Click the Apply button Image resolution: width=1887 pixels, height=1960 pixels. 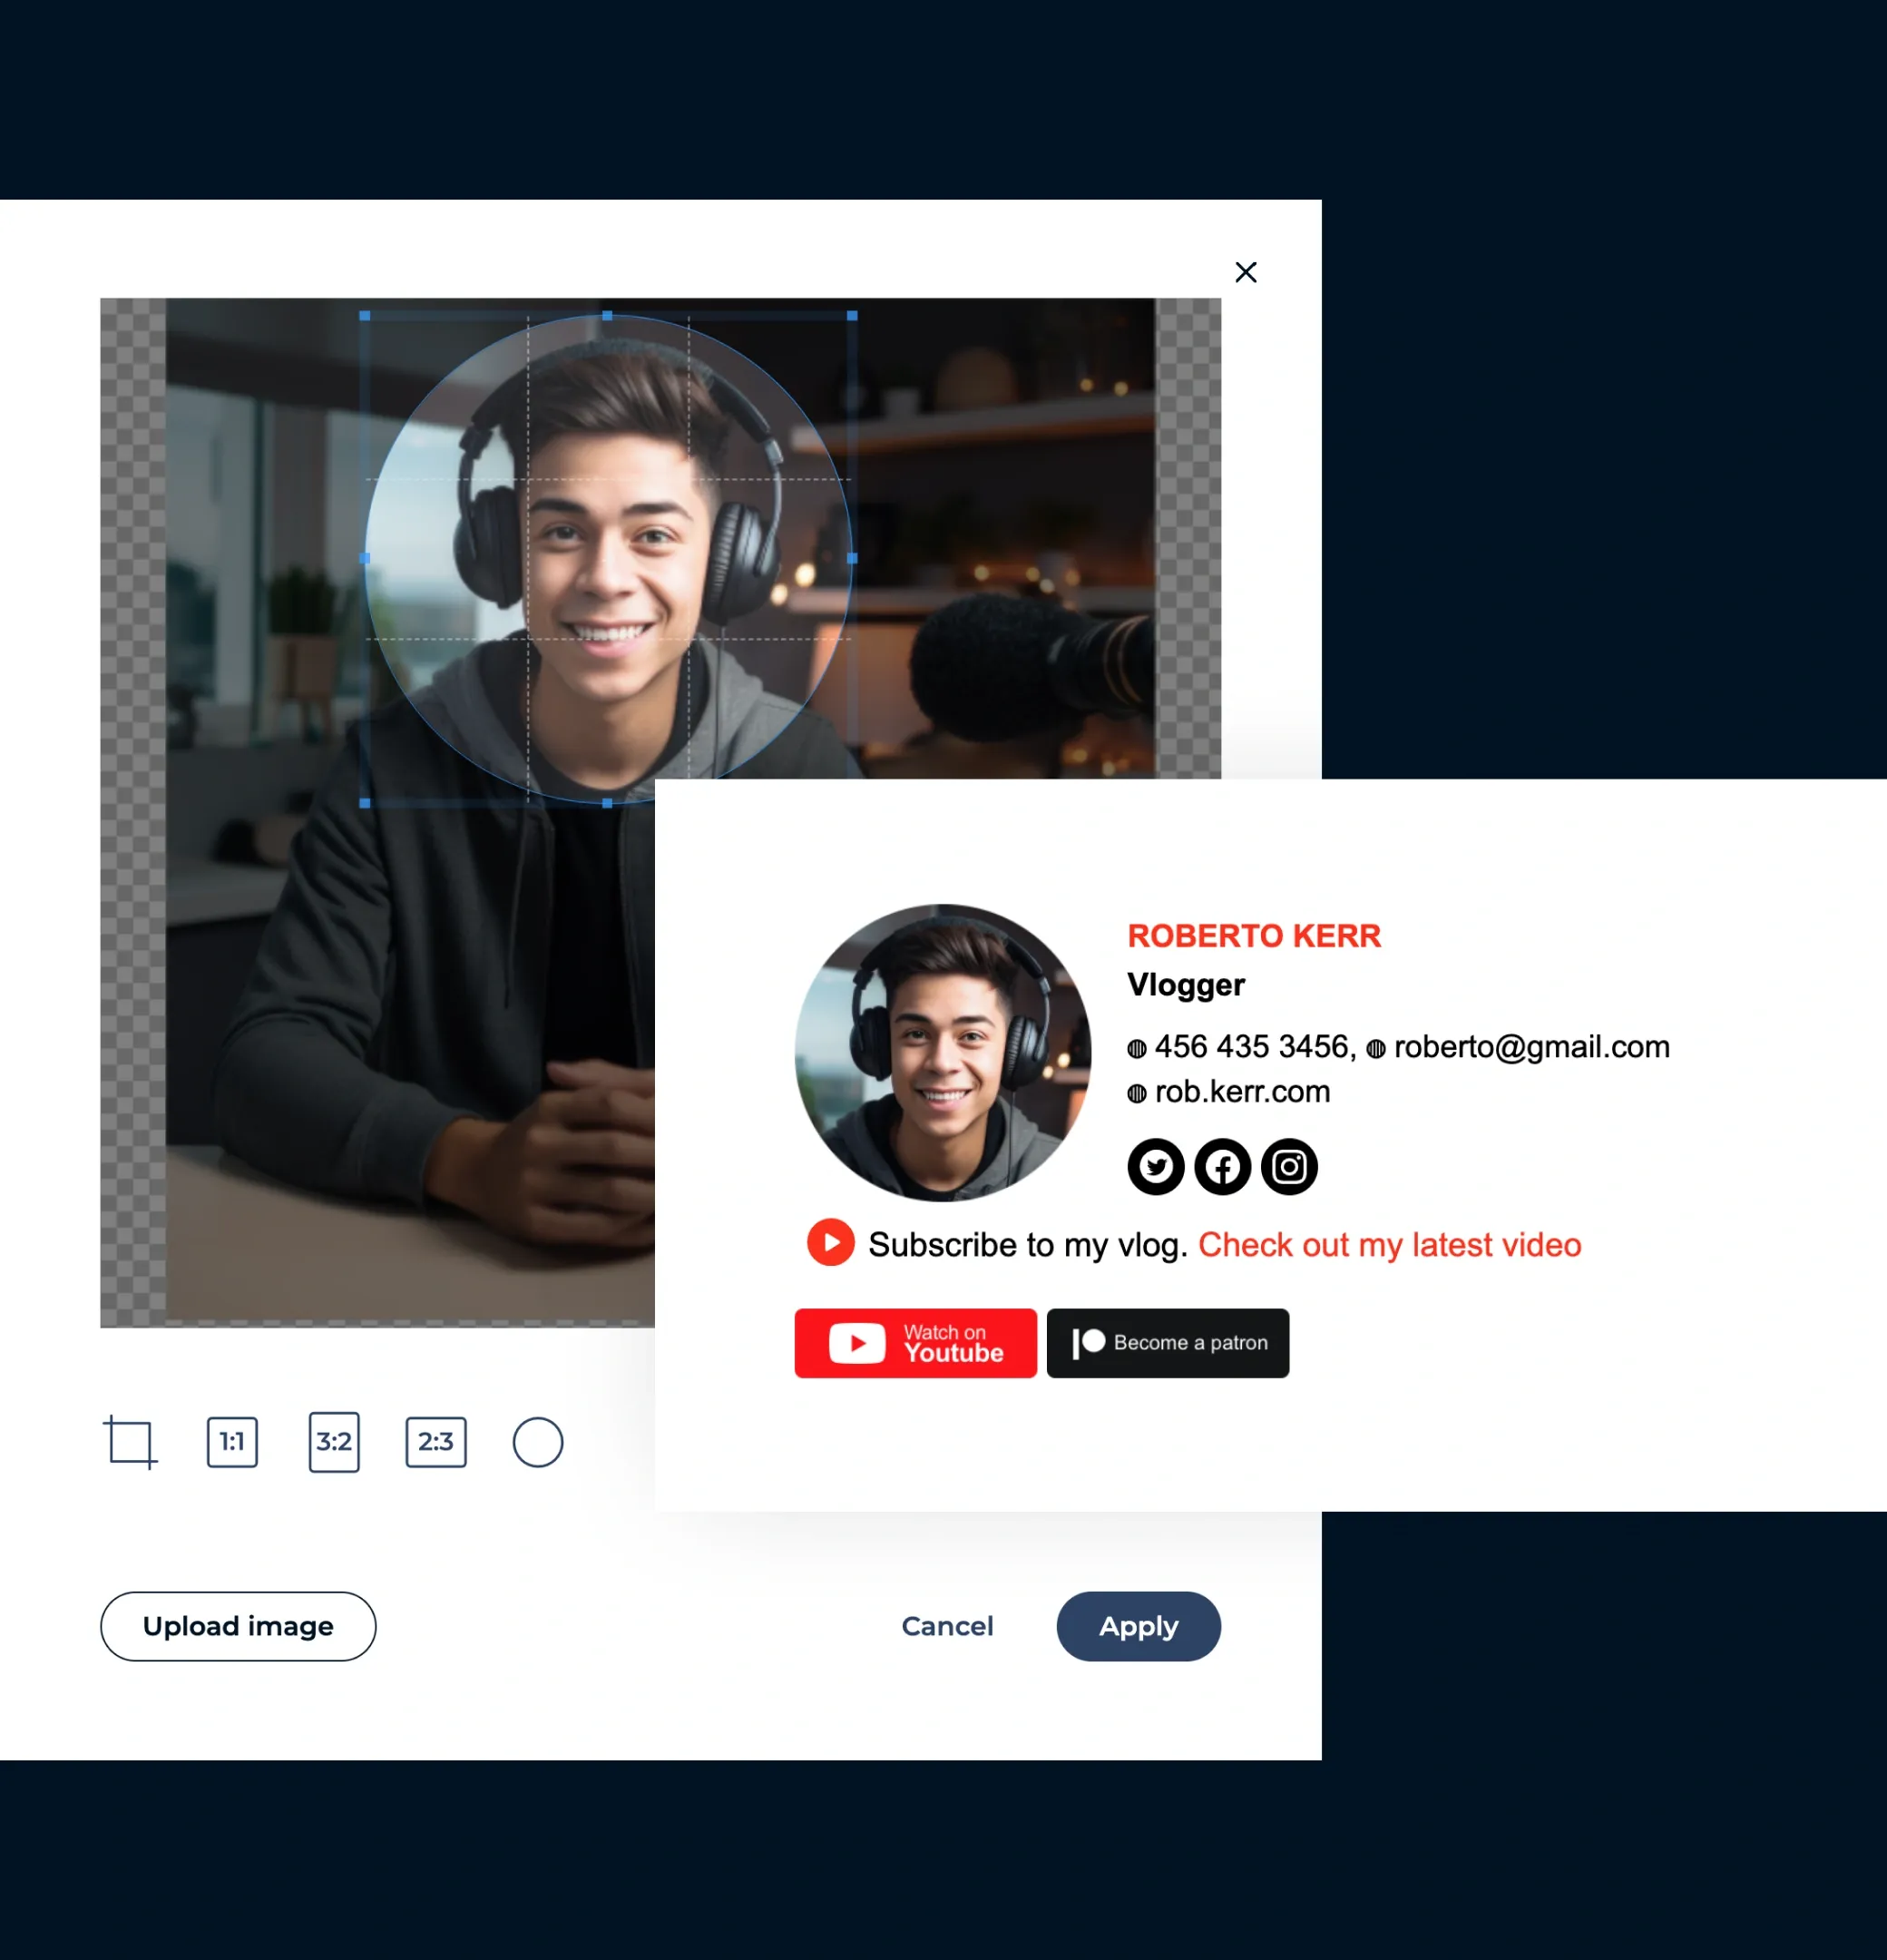(1139, 1626)
